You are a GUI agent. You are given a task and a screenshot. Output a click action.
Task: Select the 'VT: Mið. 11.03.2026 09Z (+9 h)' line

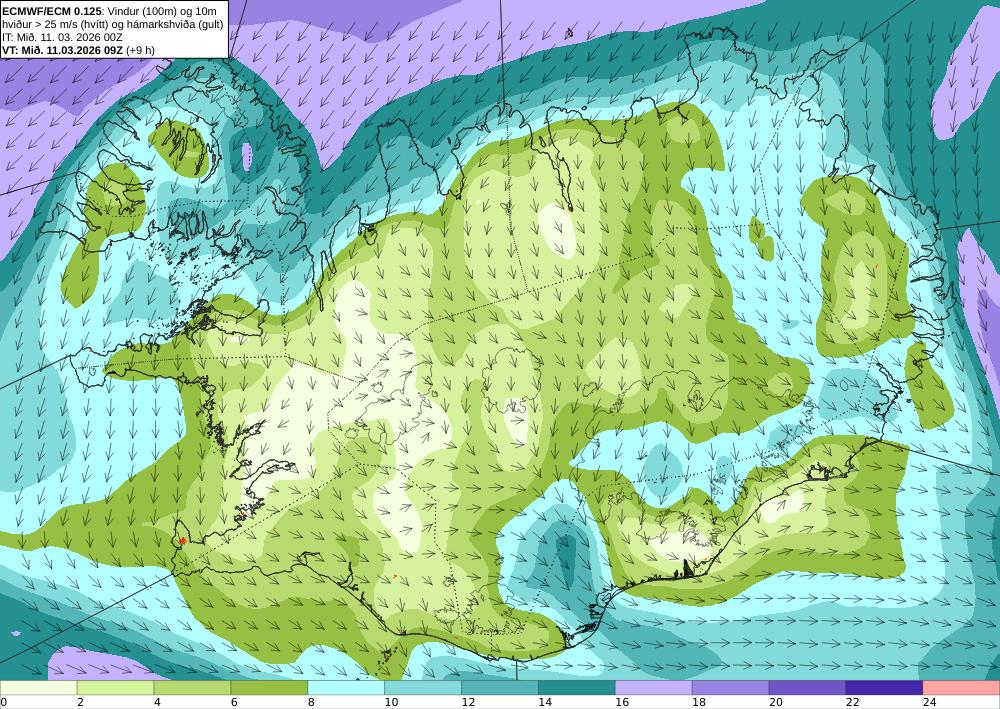[78, 50]
